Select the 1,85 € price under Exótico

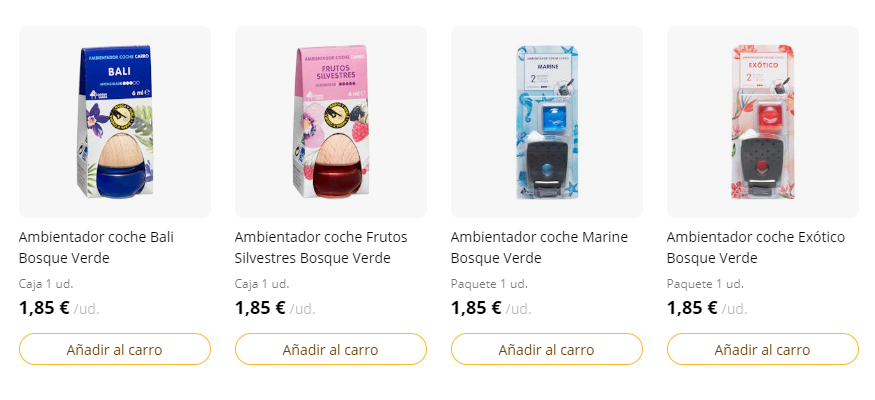(692, 308)
